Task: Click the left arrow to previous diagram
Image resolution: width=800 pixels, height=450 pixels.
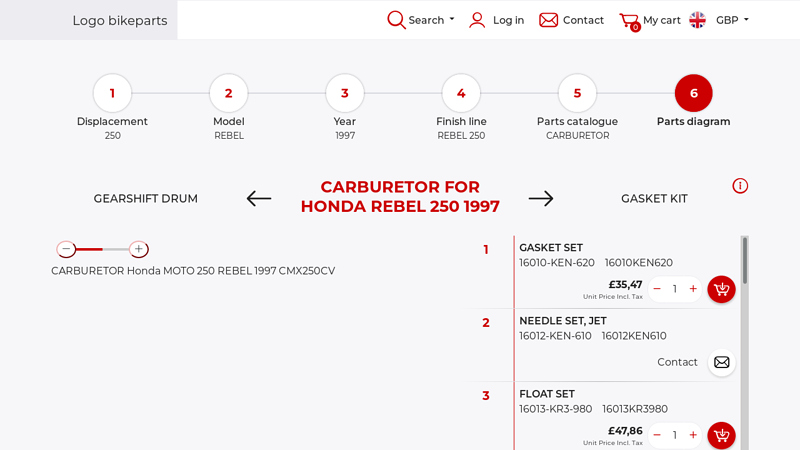Action: point(259,198)
